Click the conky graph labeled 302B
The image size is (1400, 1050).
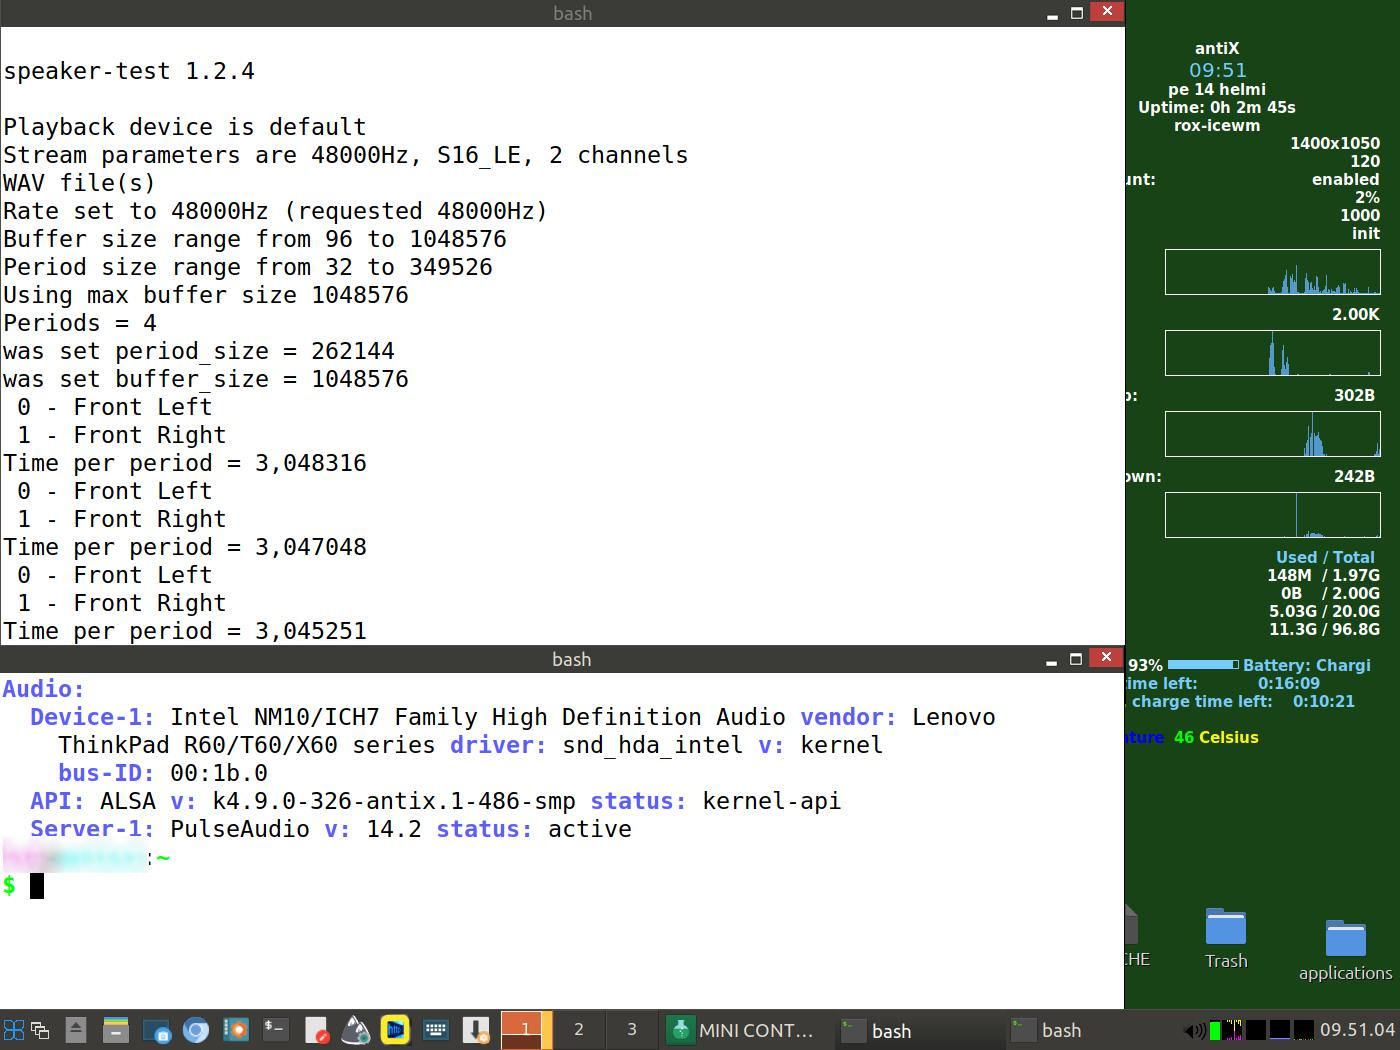tap(1273, 435)
